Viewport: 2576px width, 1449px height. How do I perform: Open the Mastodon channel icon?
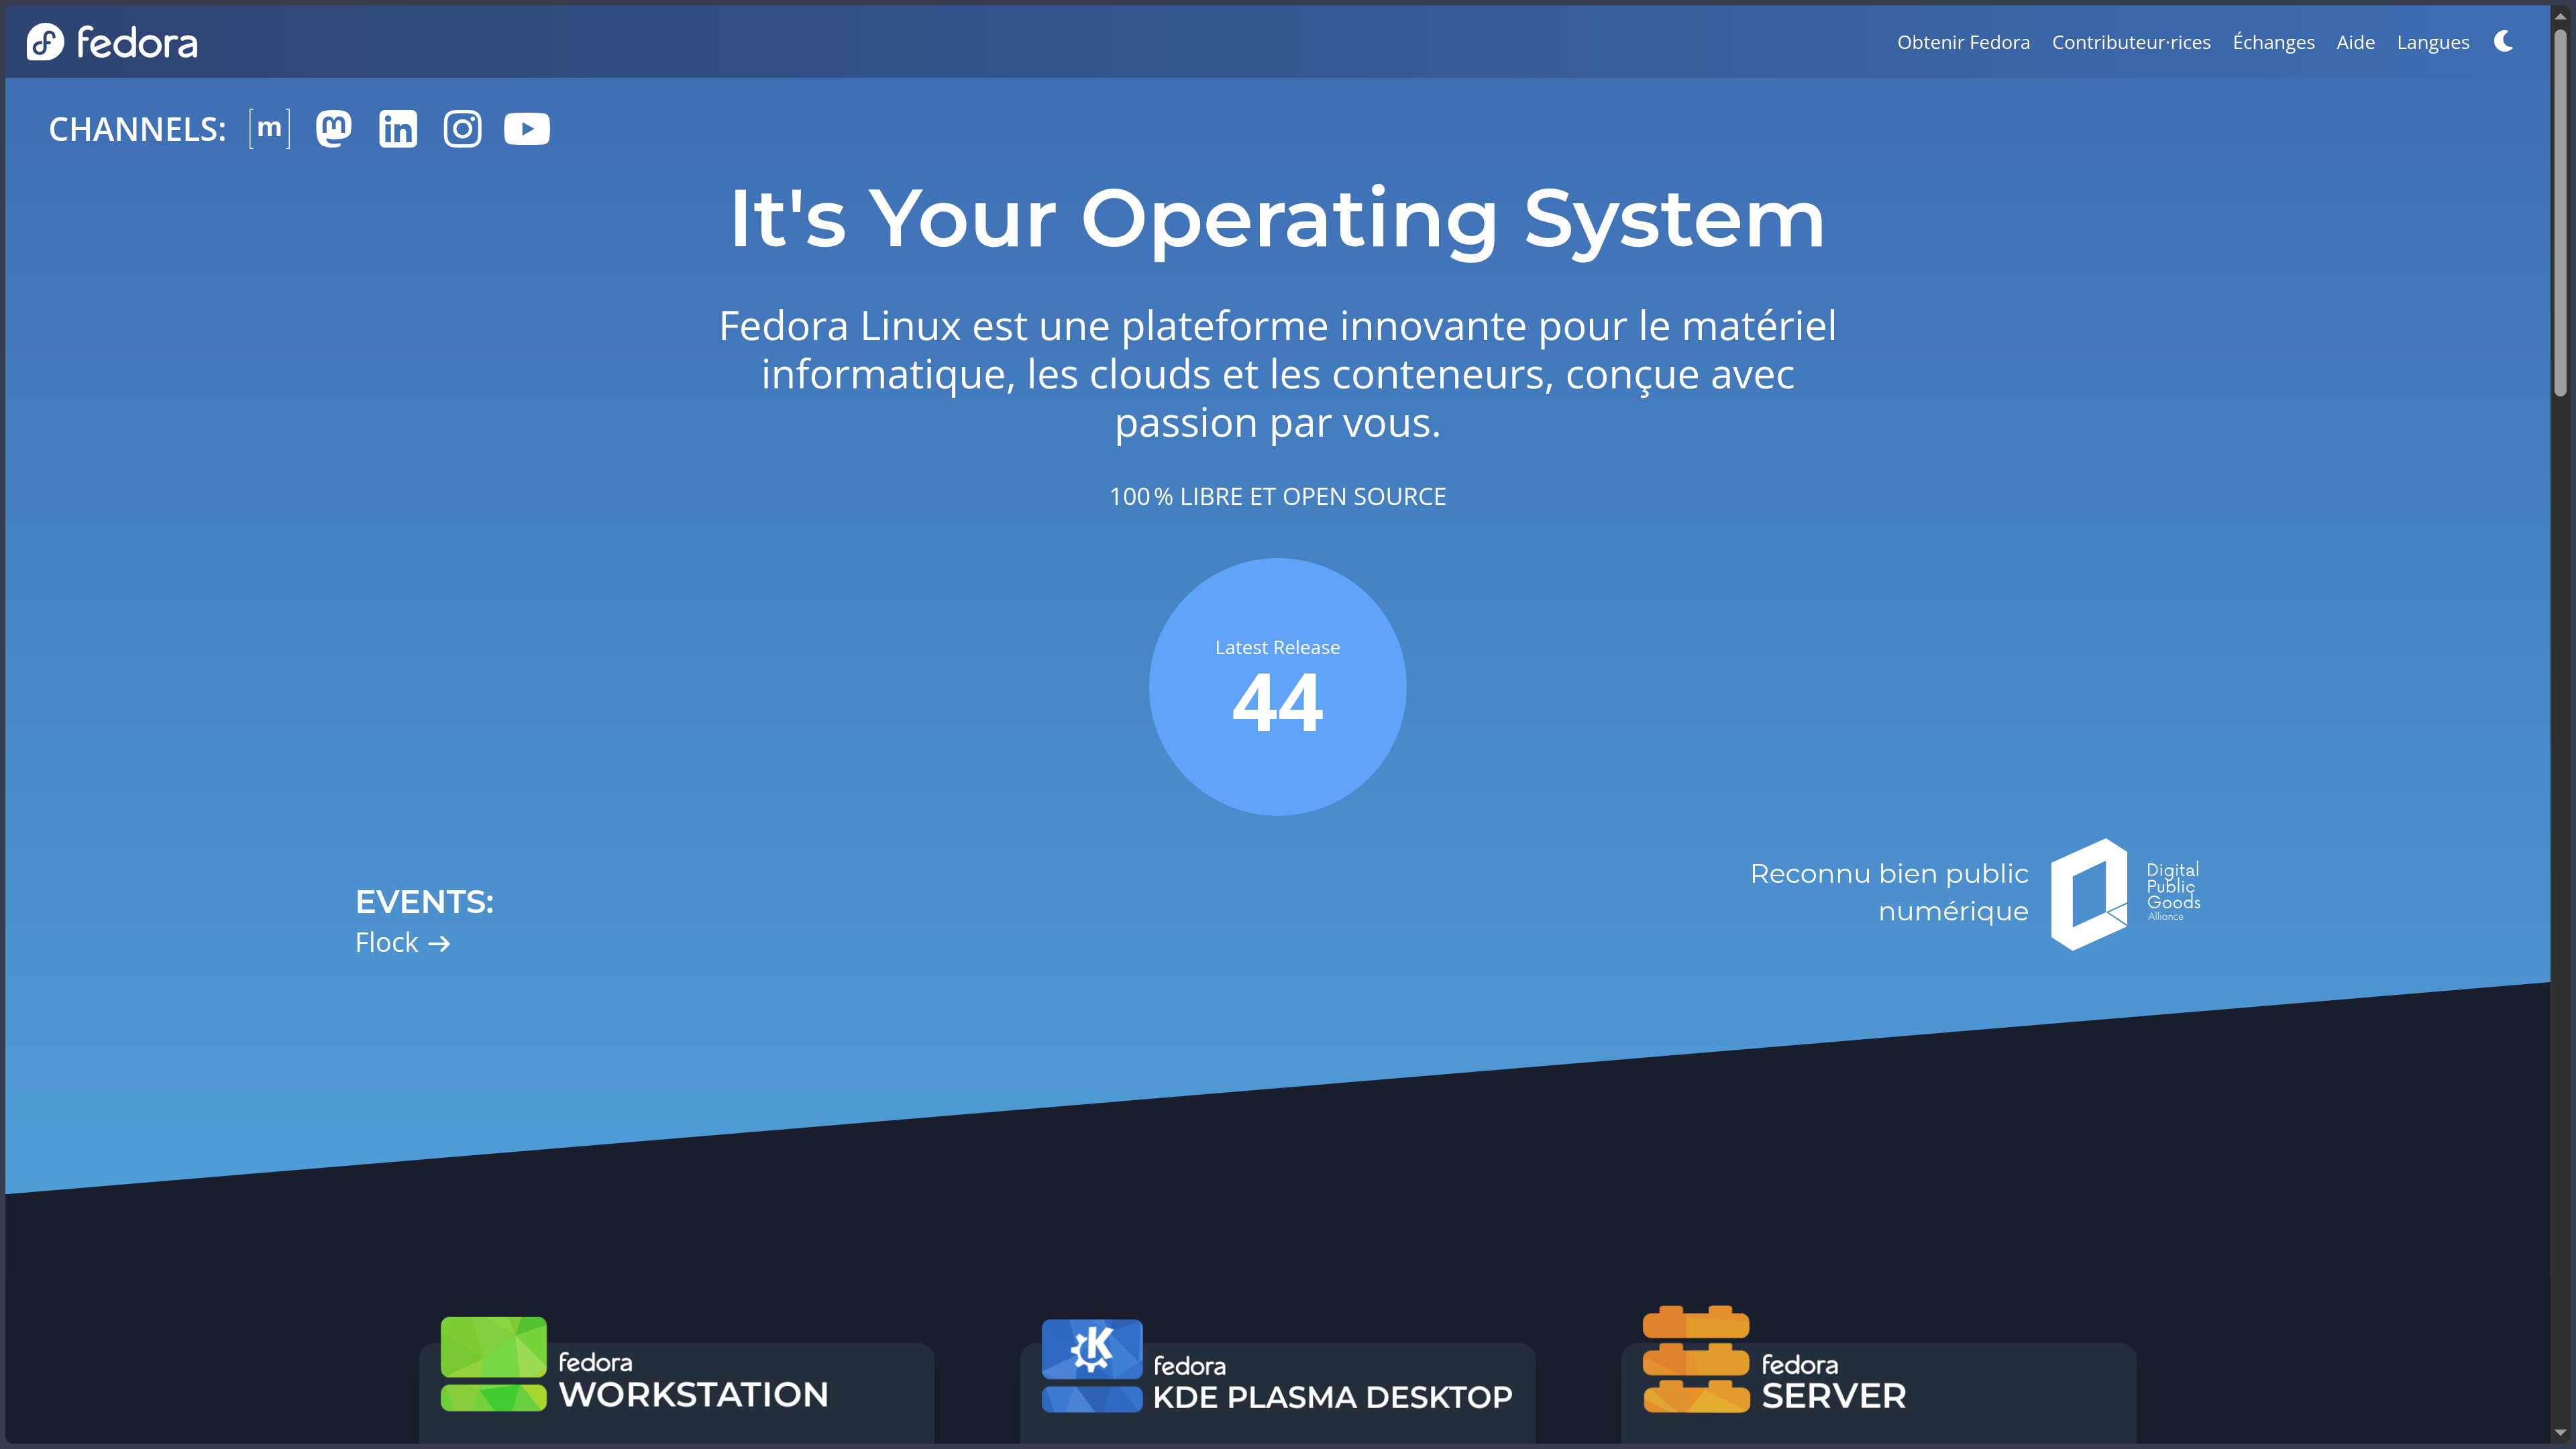(x=334, y=129)
